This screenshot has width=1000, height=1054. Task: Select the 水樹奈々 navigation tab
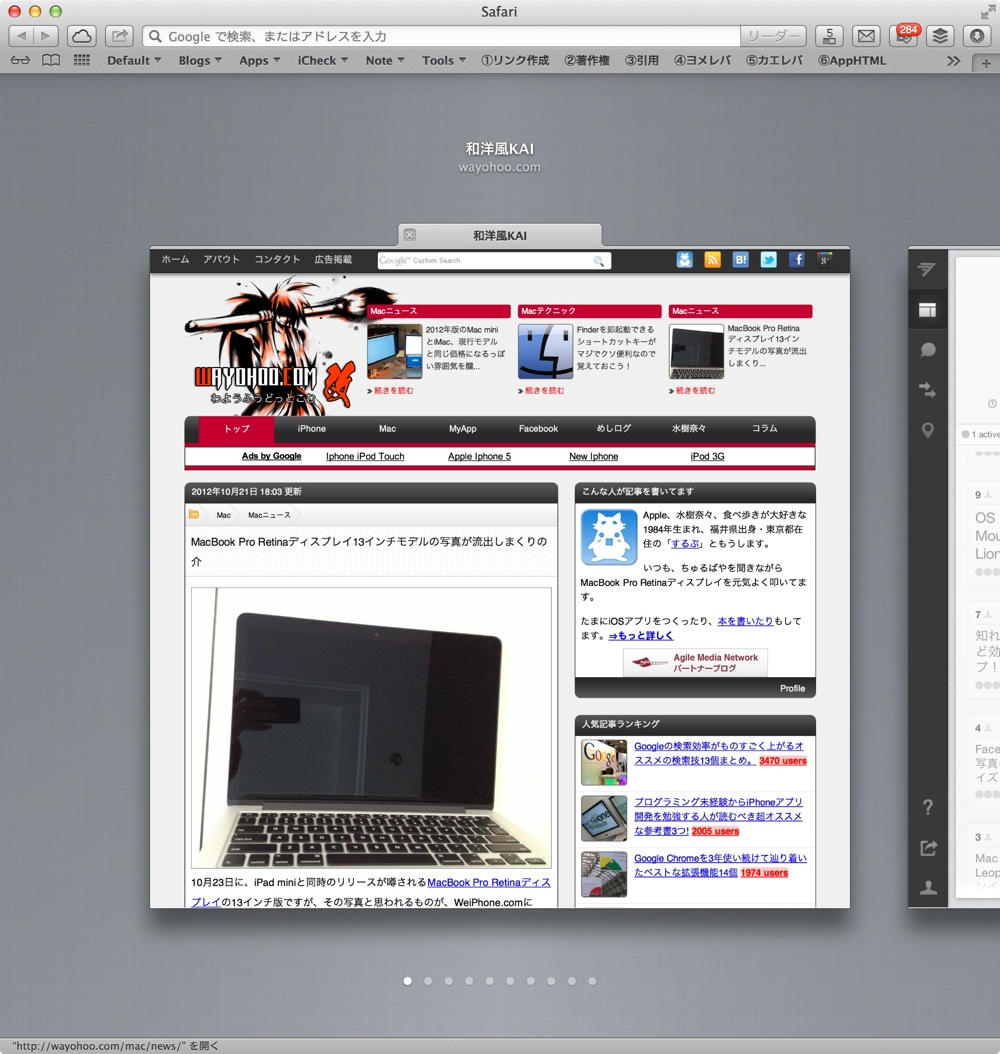pyautogui.click(x=689, y=429)
